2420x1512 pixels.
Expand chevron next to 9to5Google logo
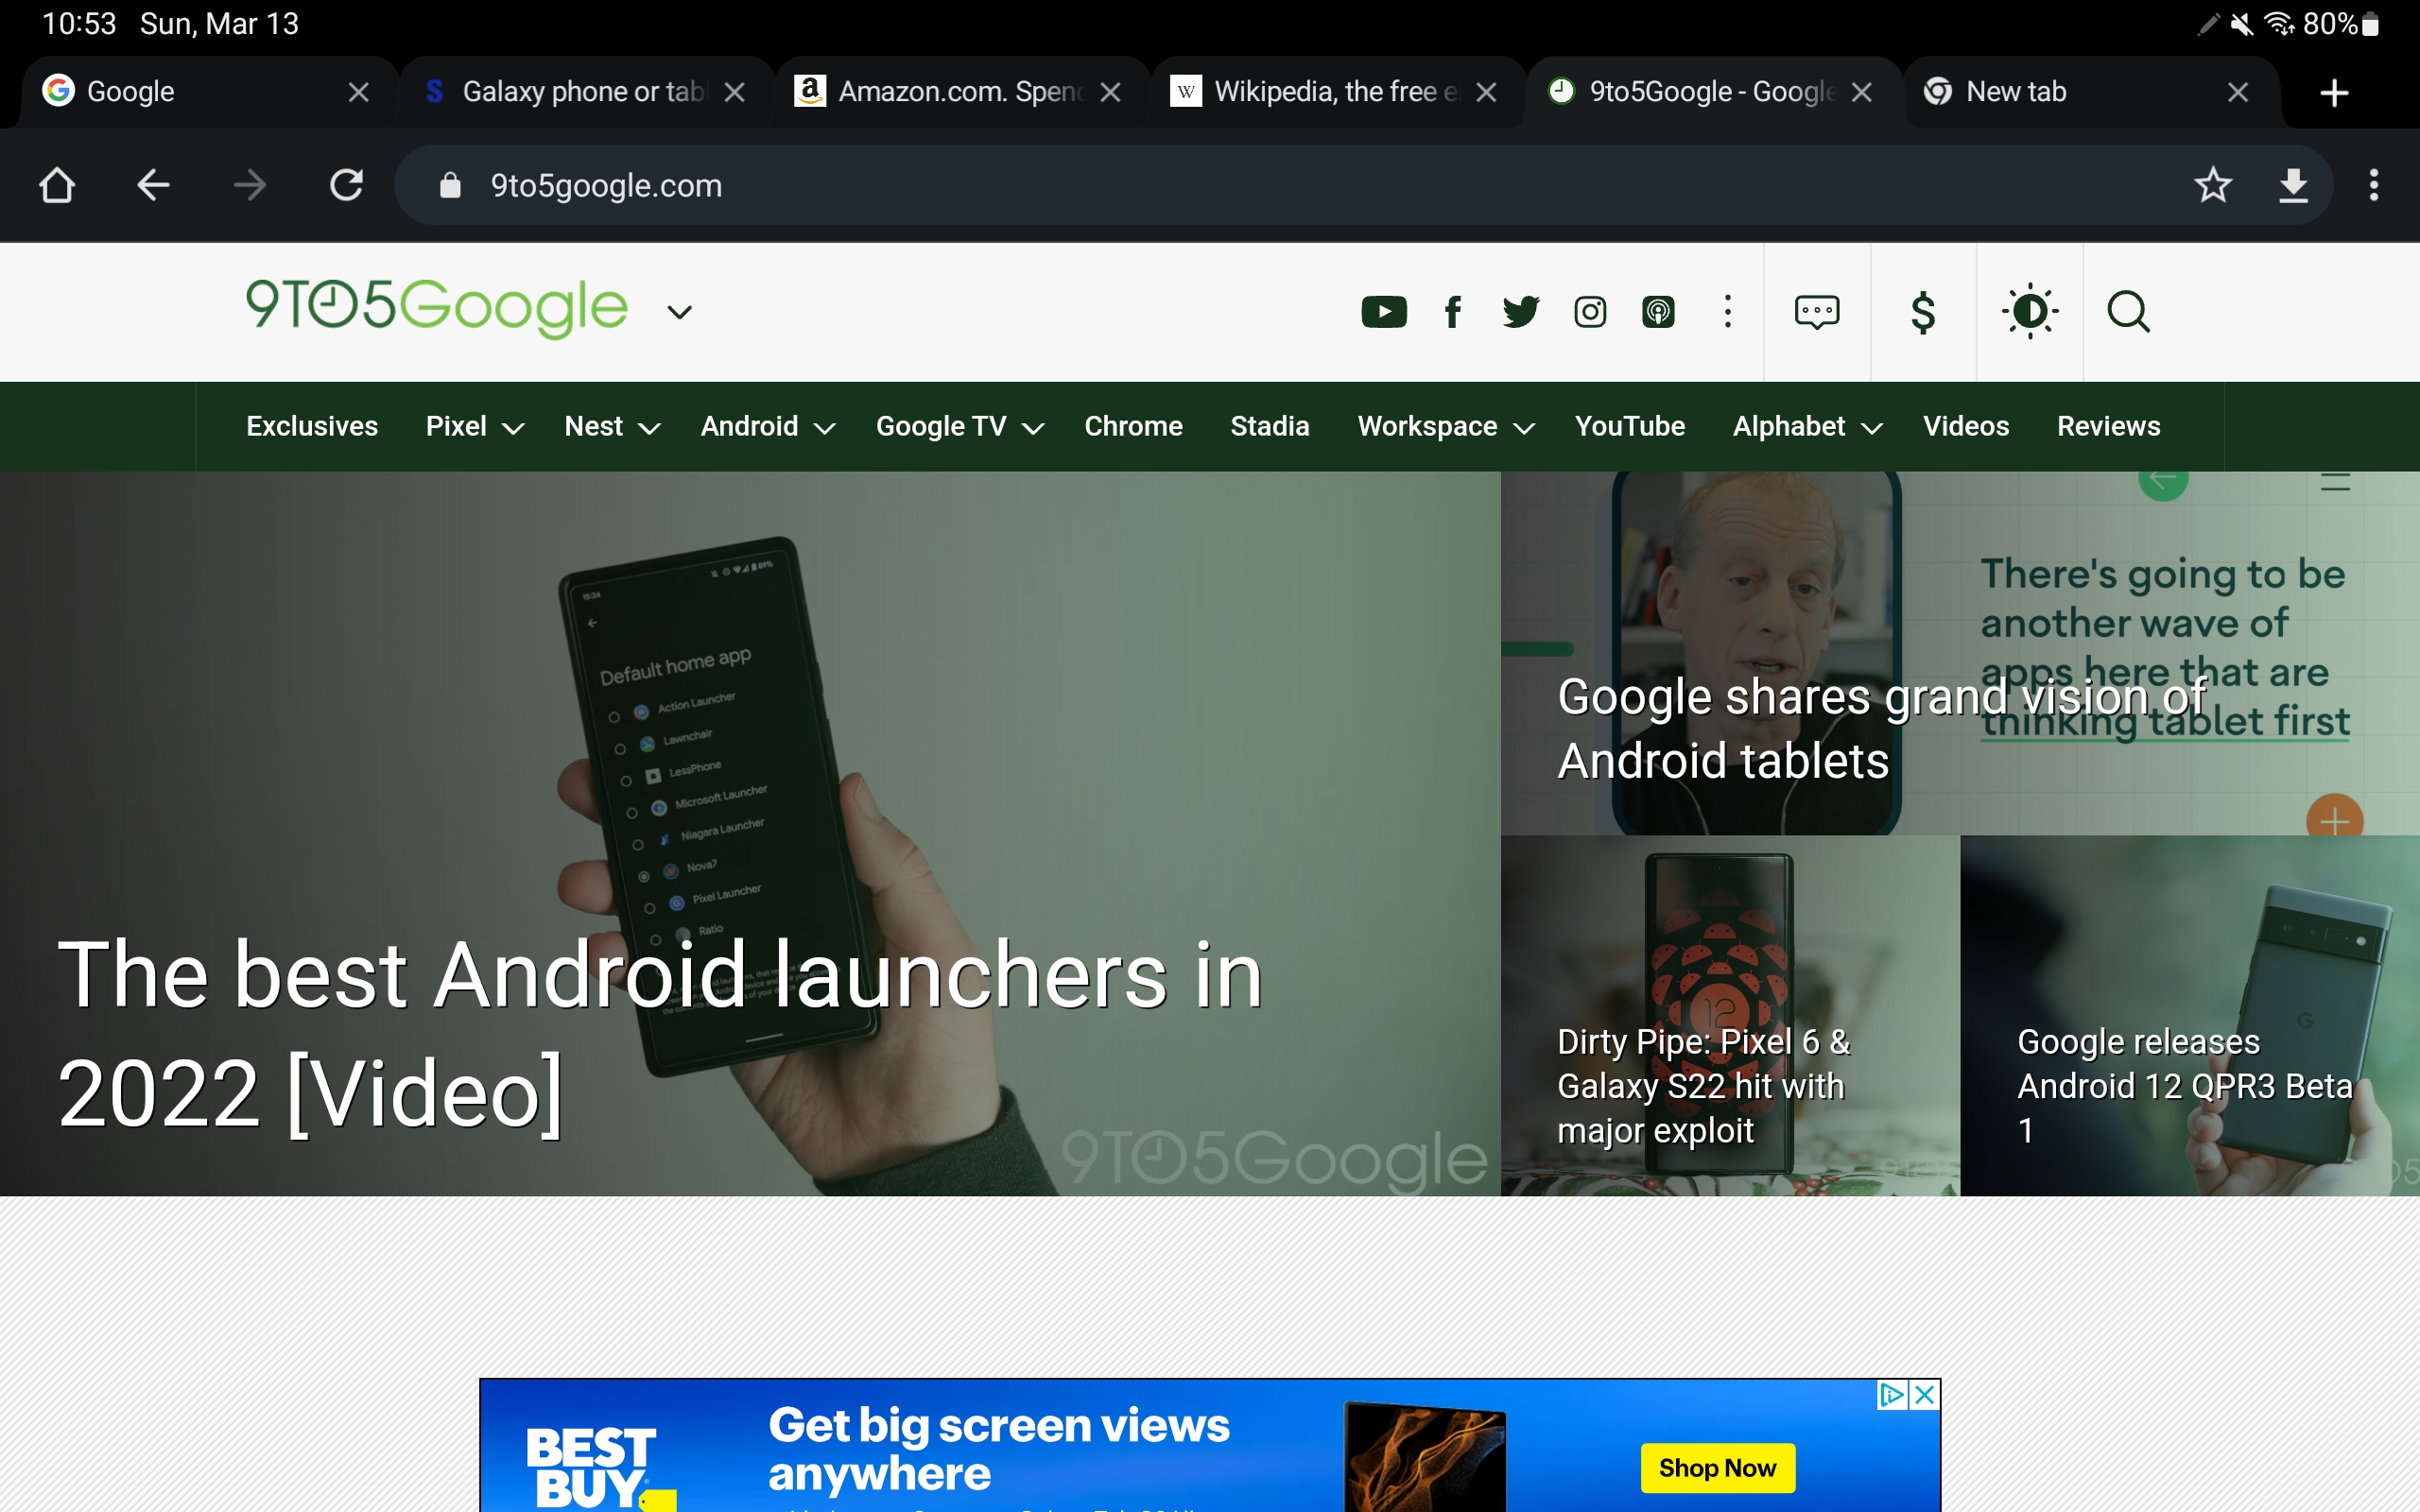(x=679, y=312)
